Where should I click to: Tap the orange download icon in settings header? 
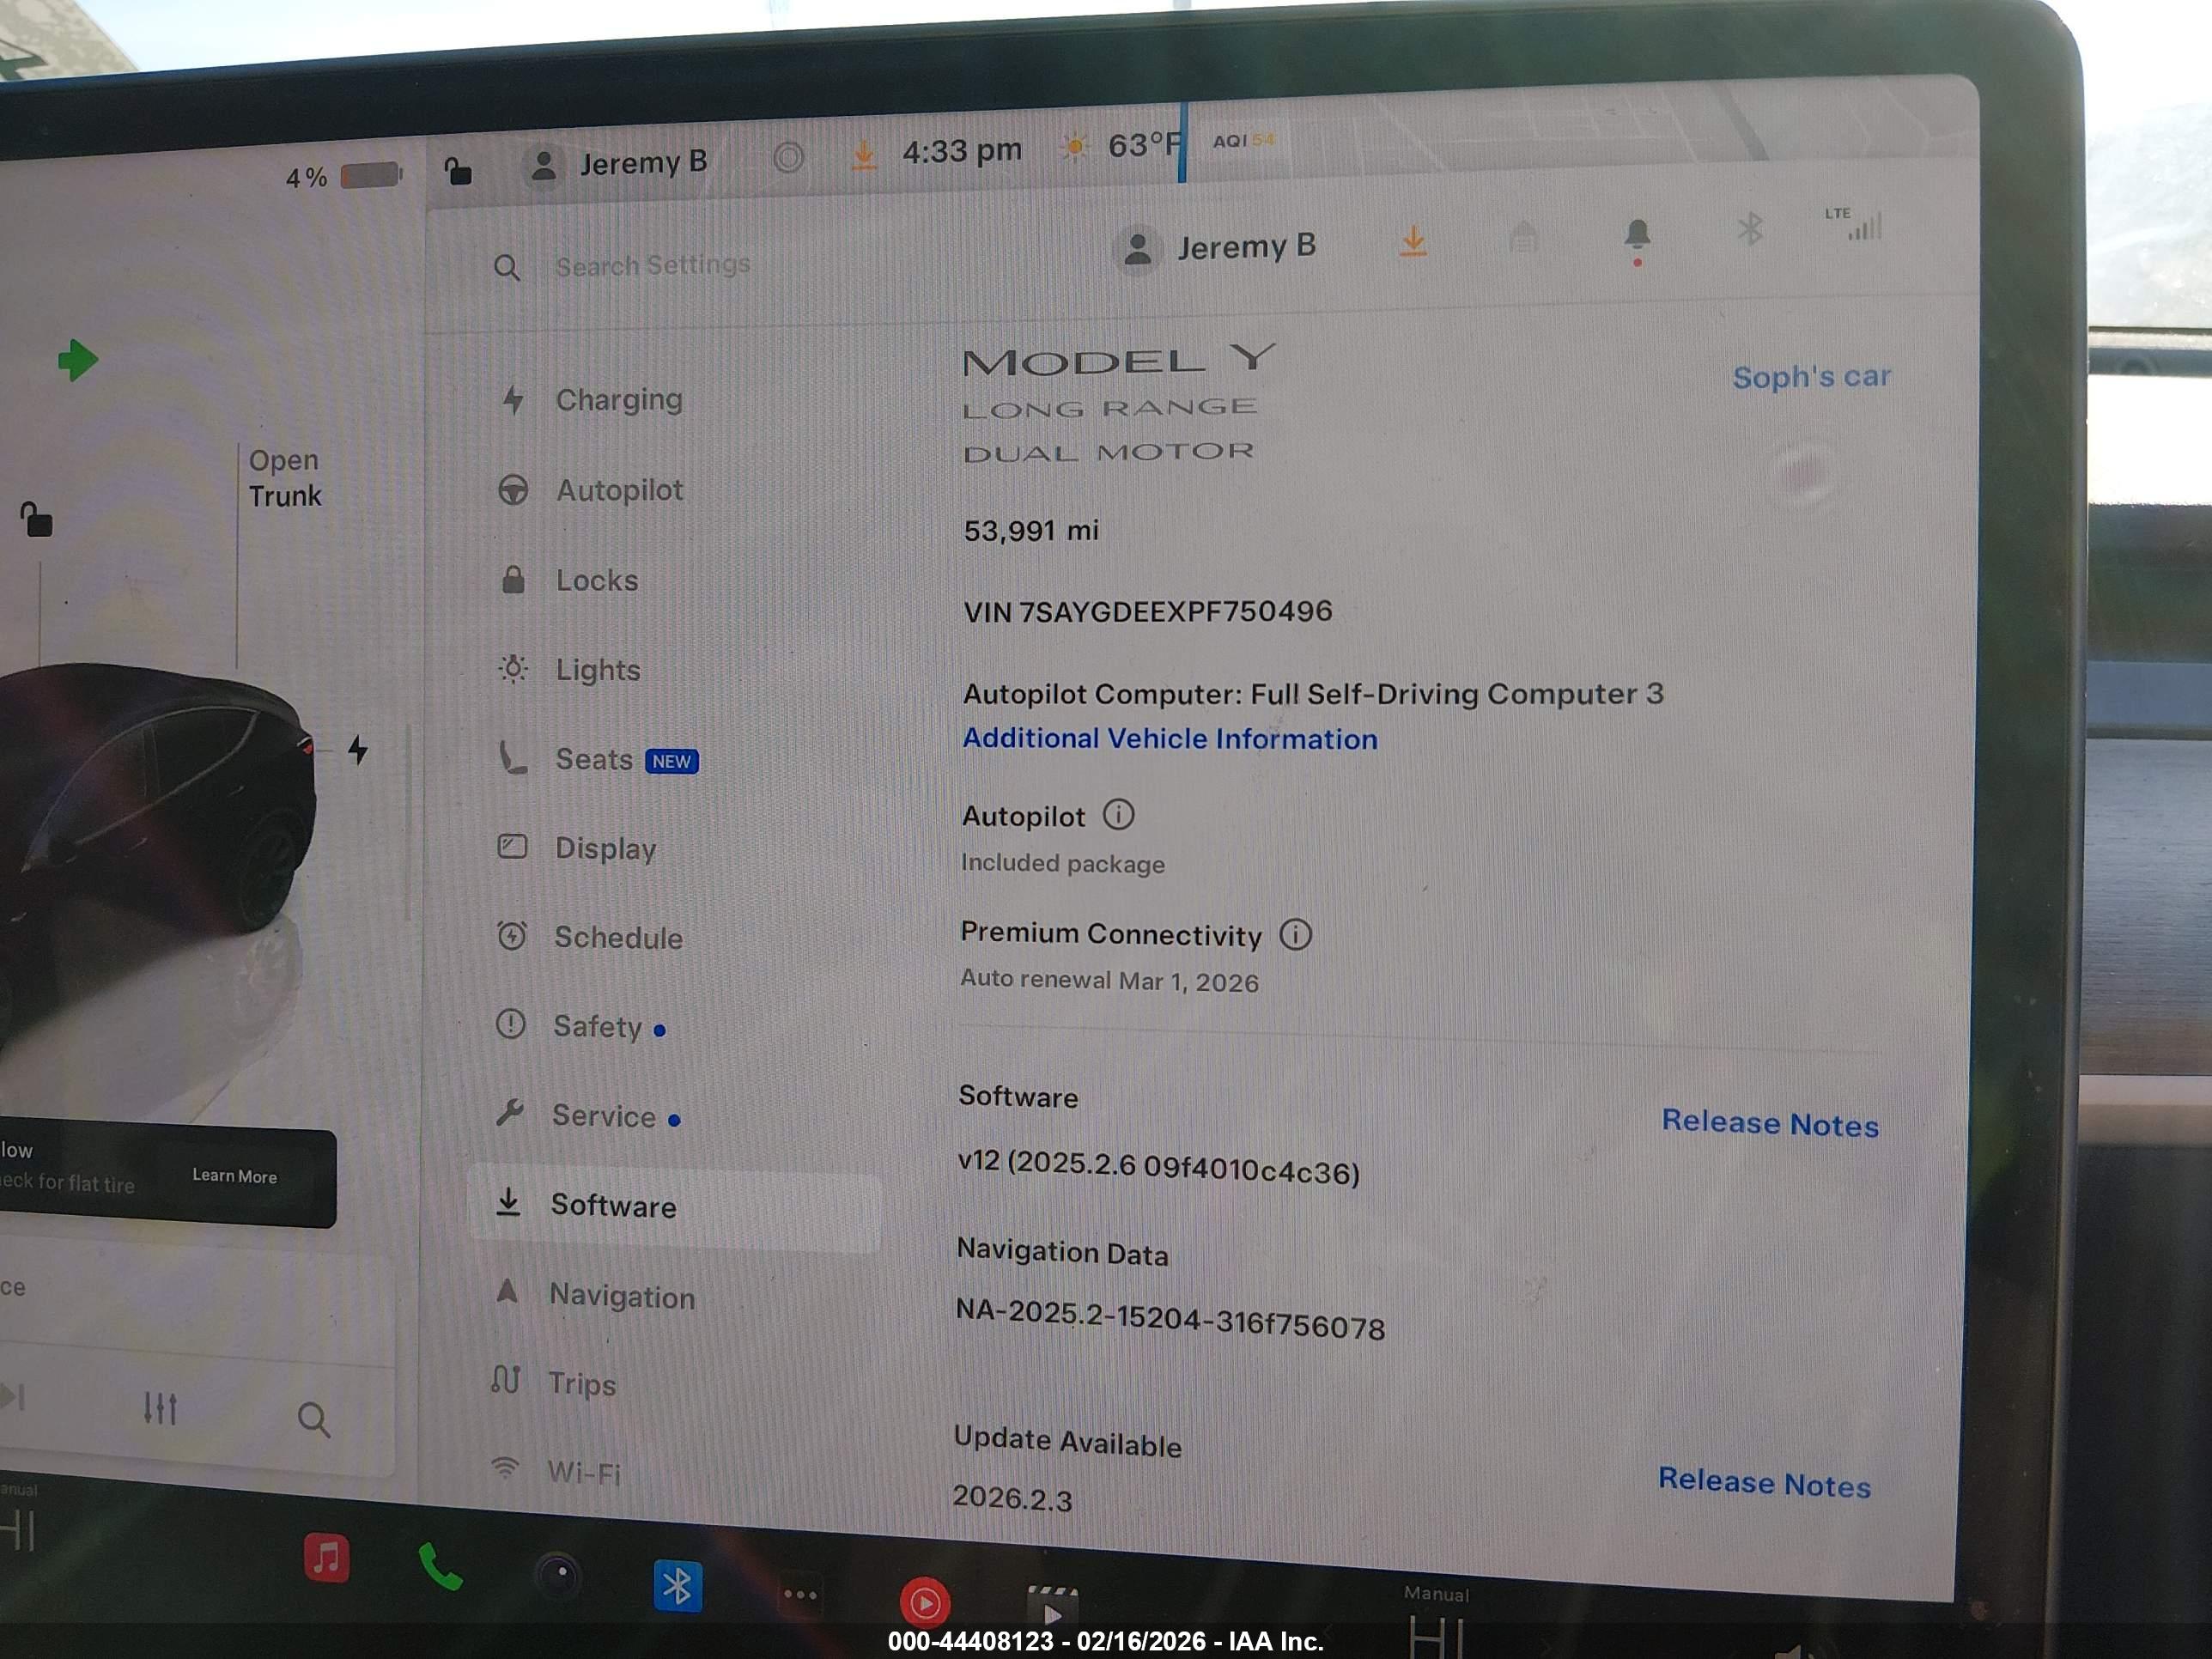tap(1413, 242)
